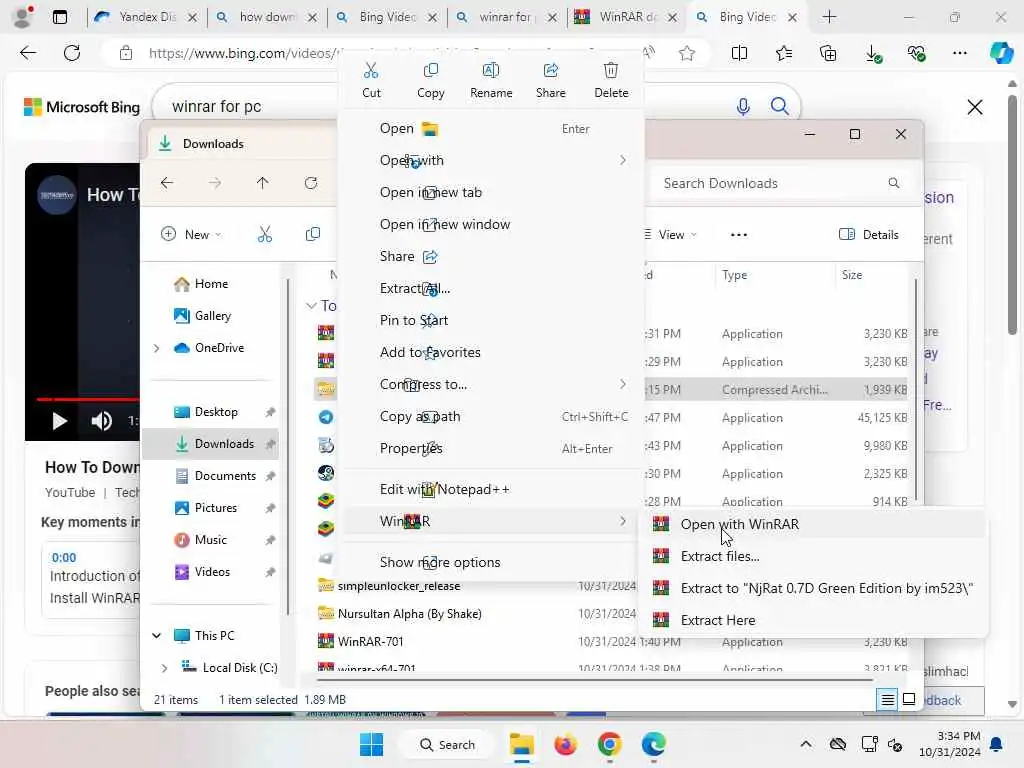
Task: Click the scissors Cut icon in Explorer toolbar
Action: tap(264, 234)
